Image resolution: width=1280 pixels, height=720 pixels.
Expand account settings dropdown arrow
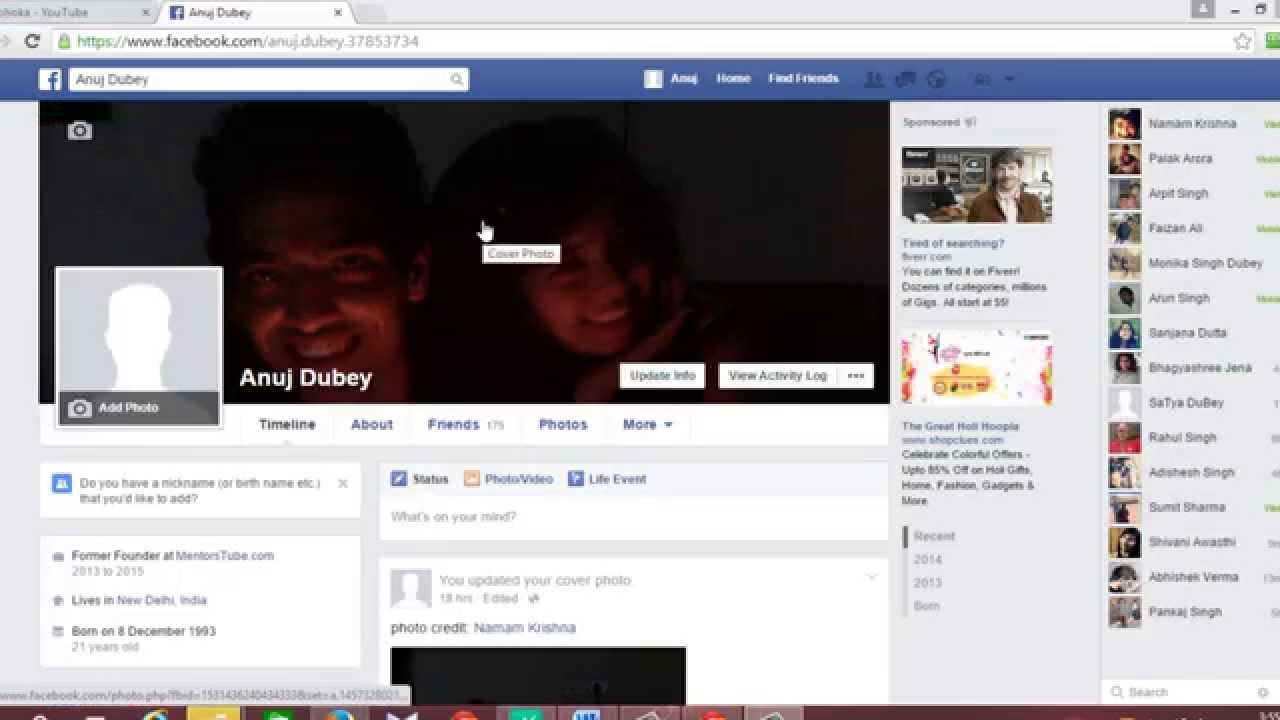(1009, 79)
